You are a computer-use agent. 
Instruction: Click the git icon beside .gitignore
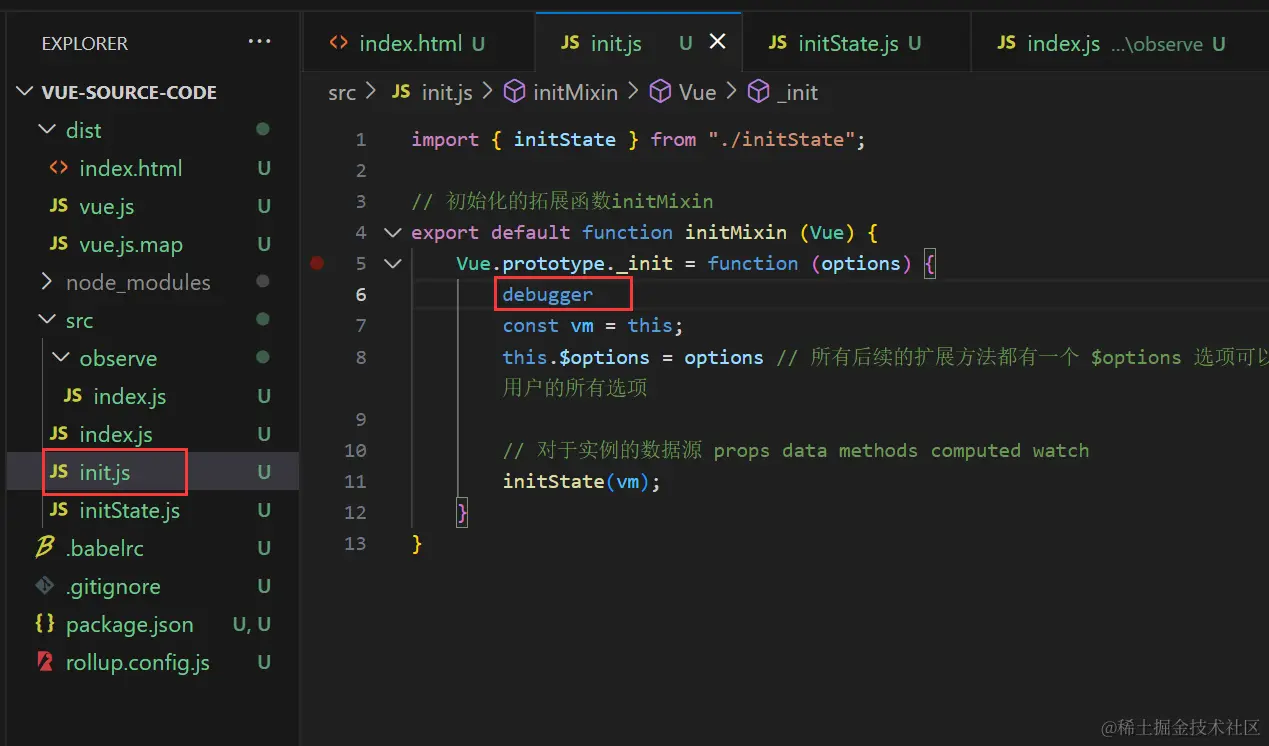coord(45,585)
